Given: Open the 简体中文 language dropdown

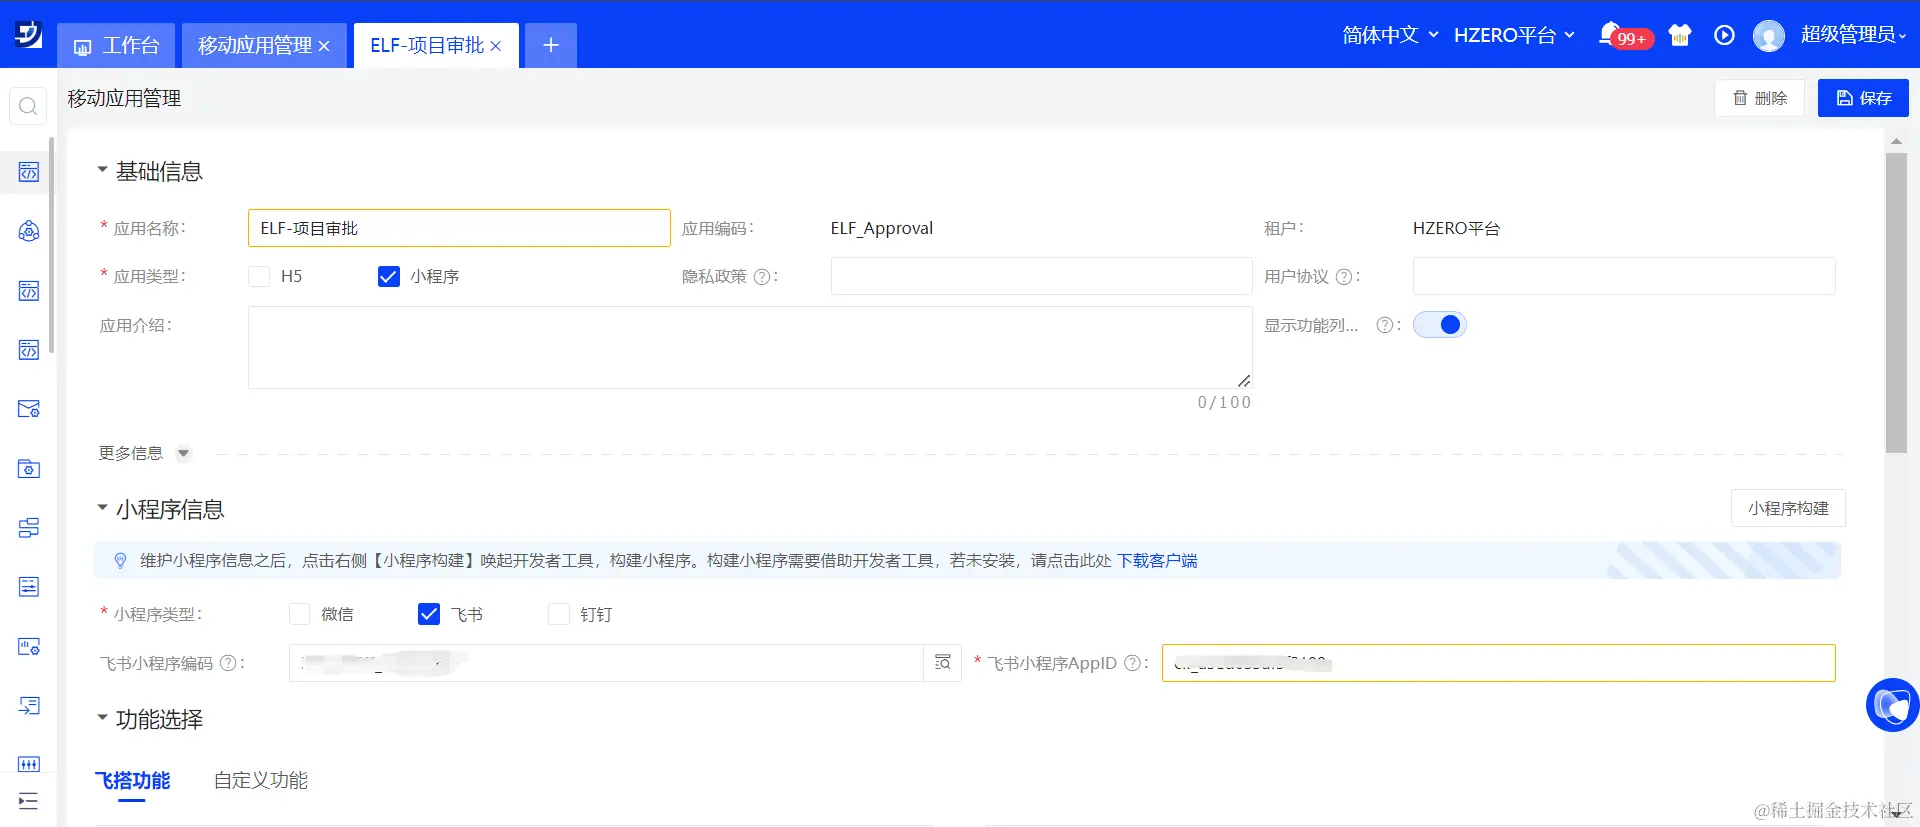Looking at the screenshot, I should pos(1390,35).
